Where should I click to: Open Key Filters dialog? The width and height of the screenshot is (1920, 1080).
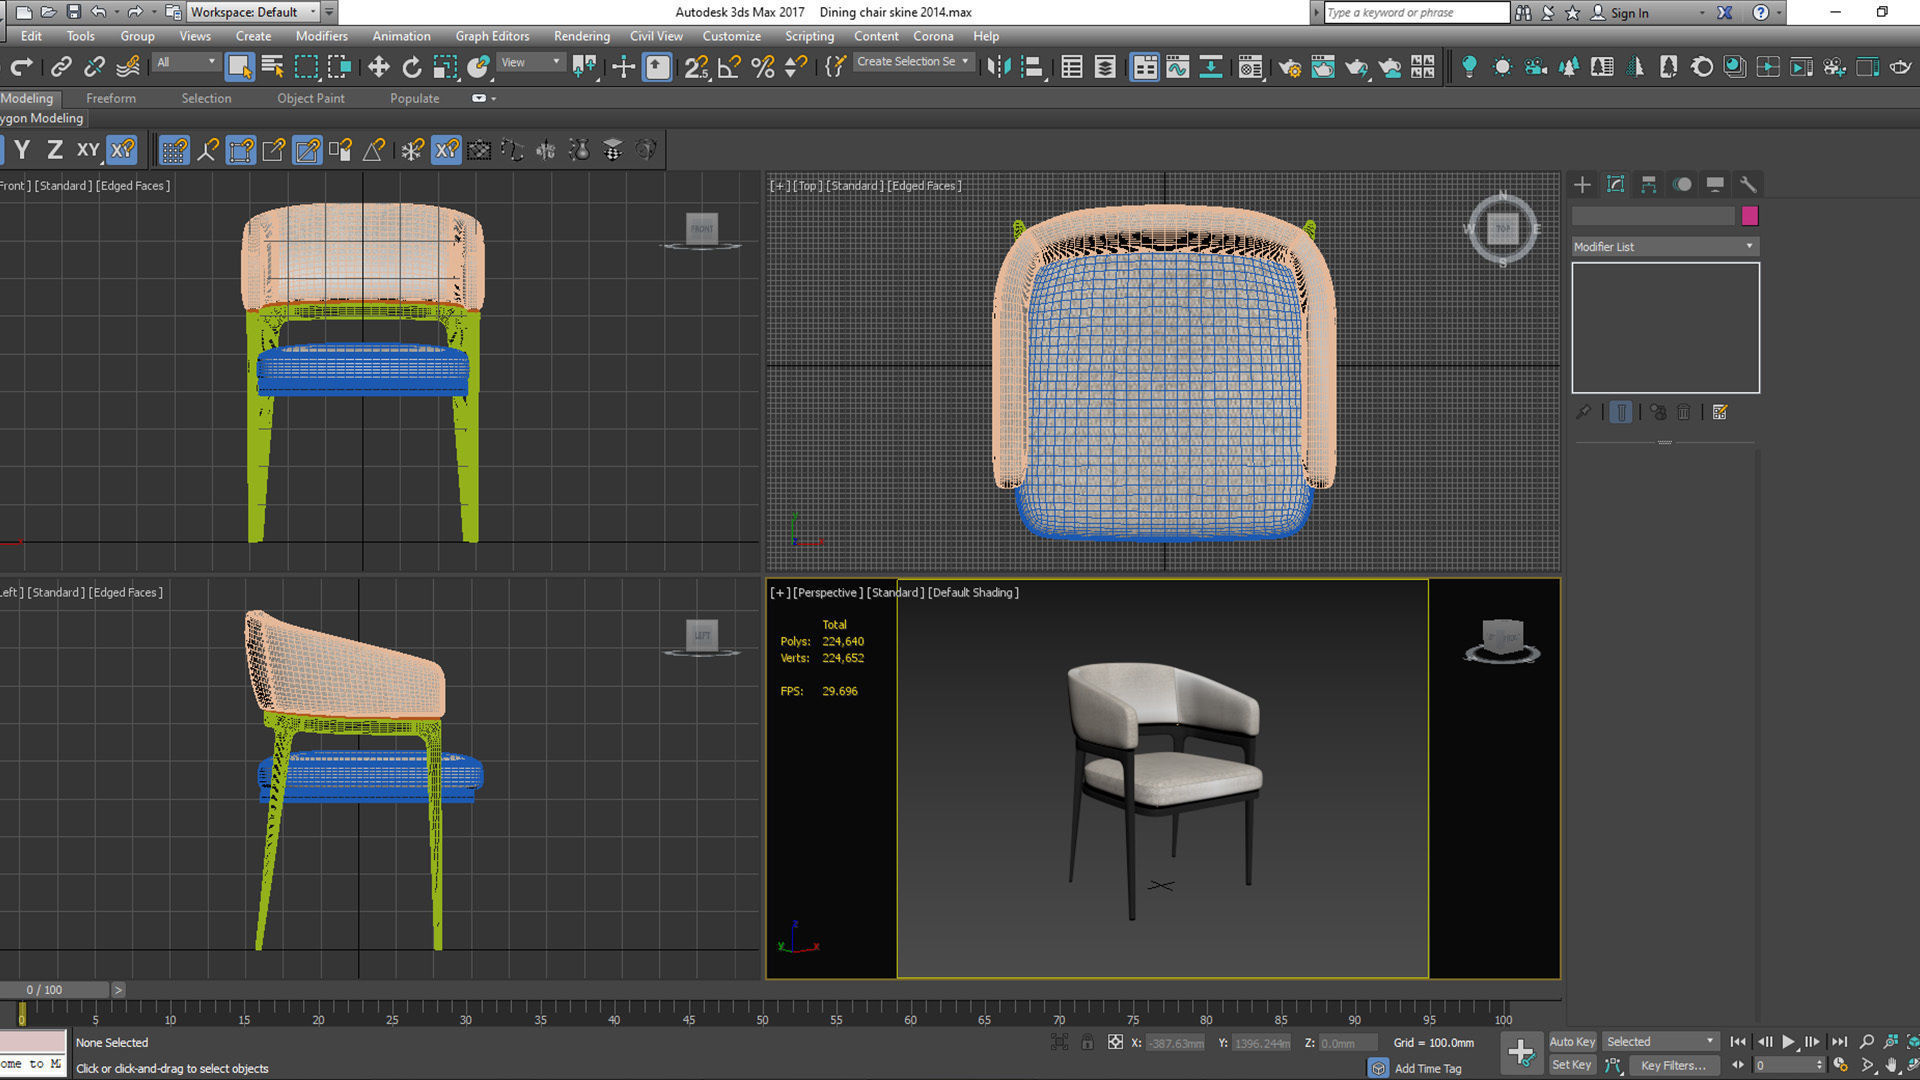[1673, 1065]
